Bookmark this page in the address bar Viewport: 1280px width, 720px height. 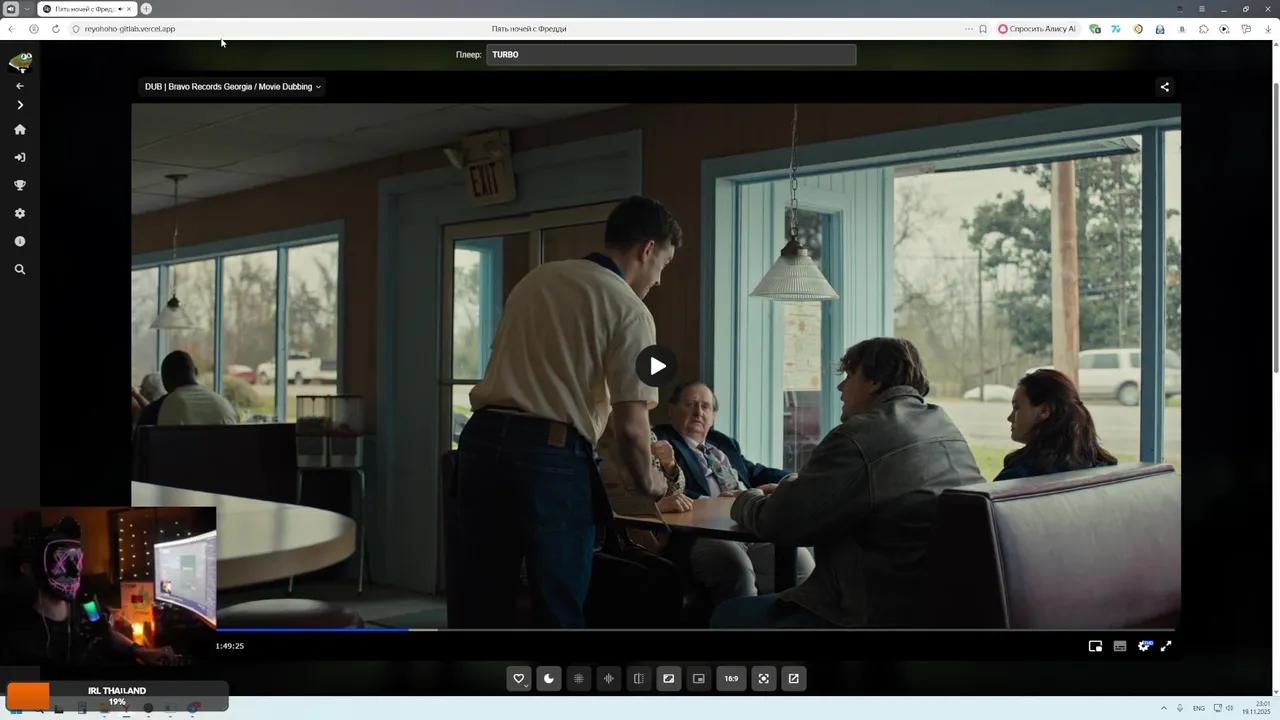[983, 29]
